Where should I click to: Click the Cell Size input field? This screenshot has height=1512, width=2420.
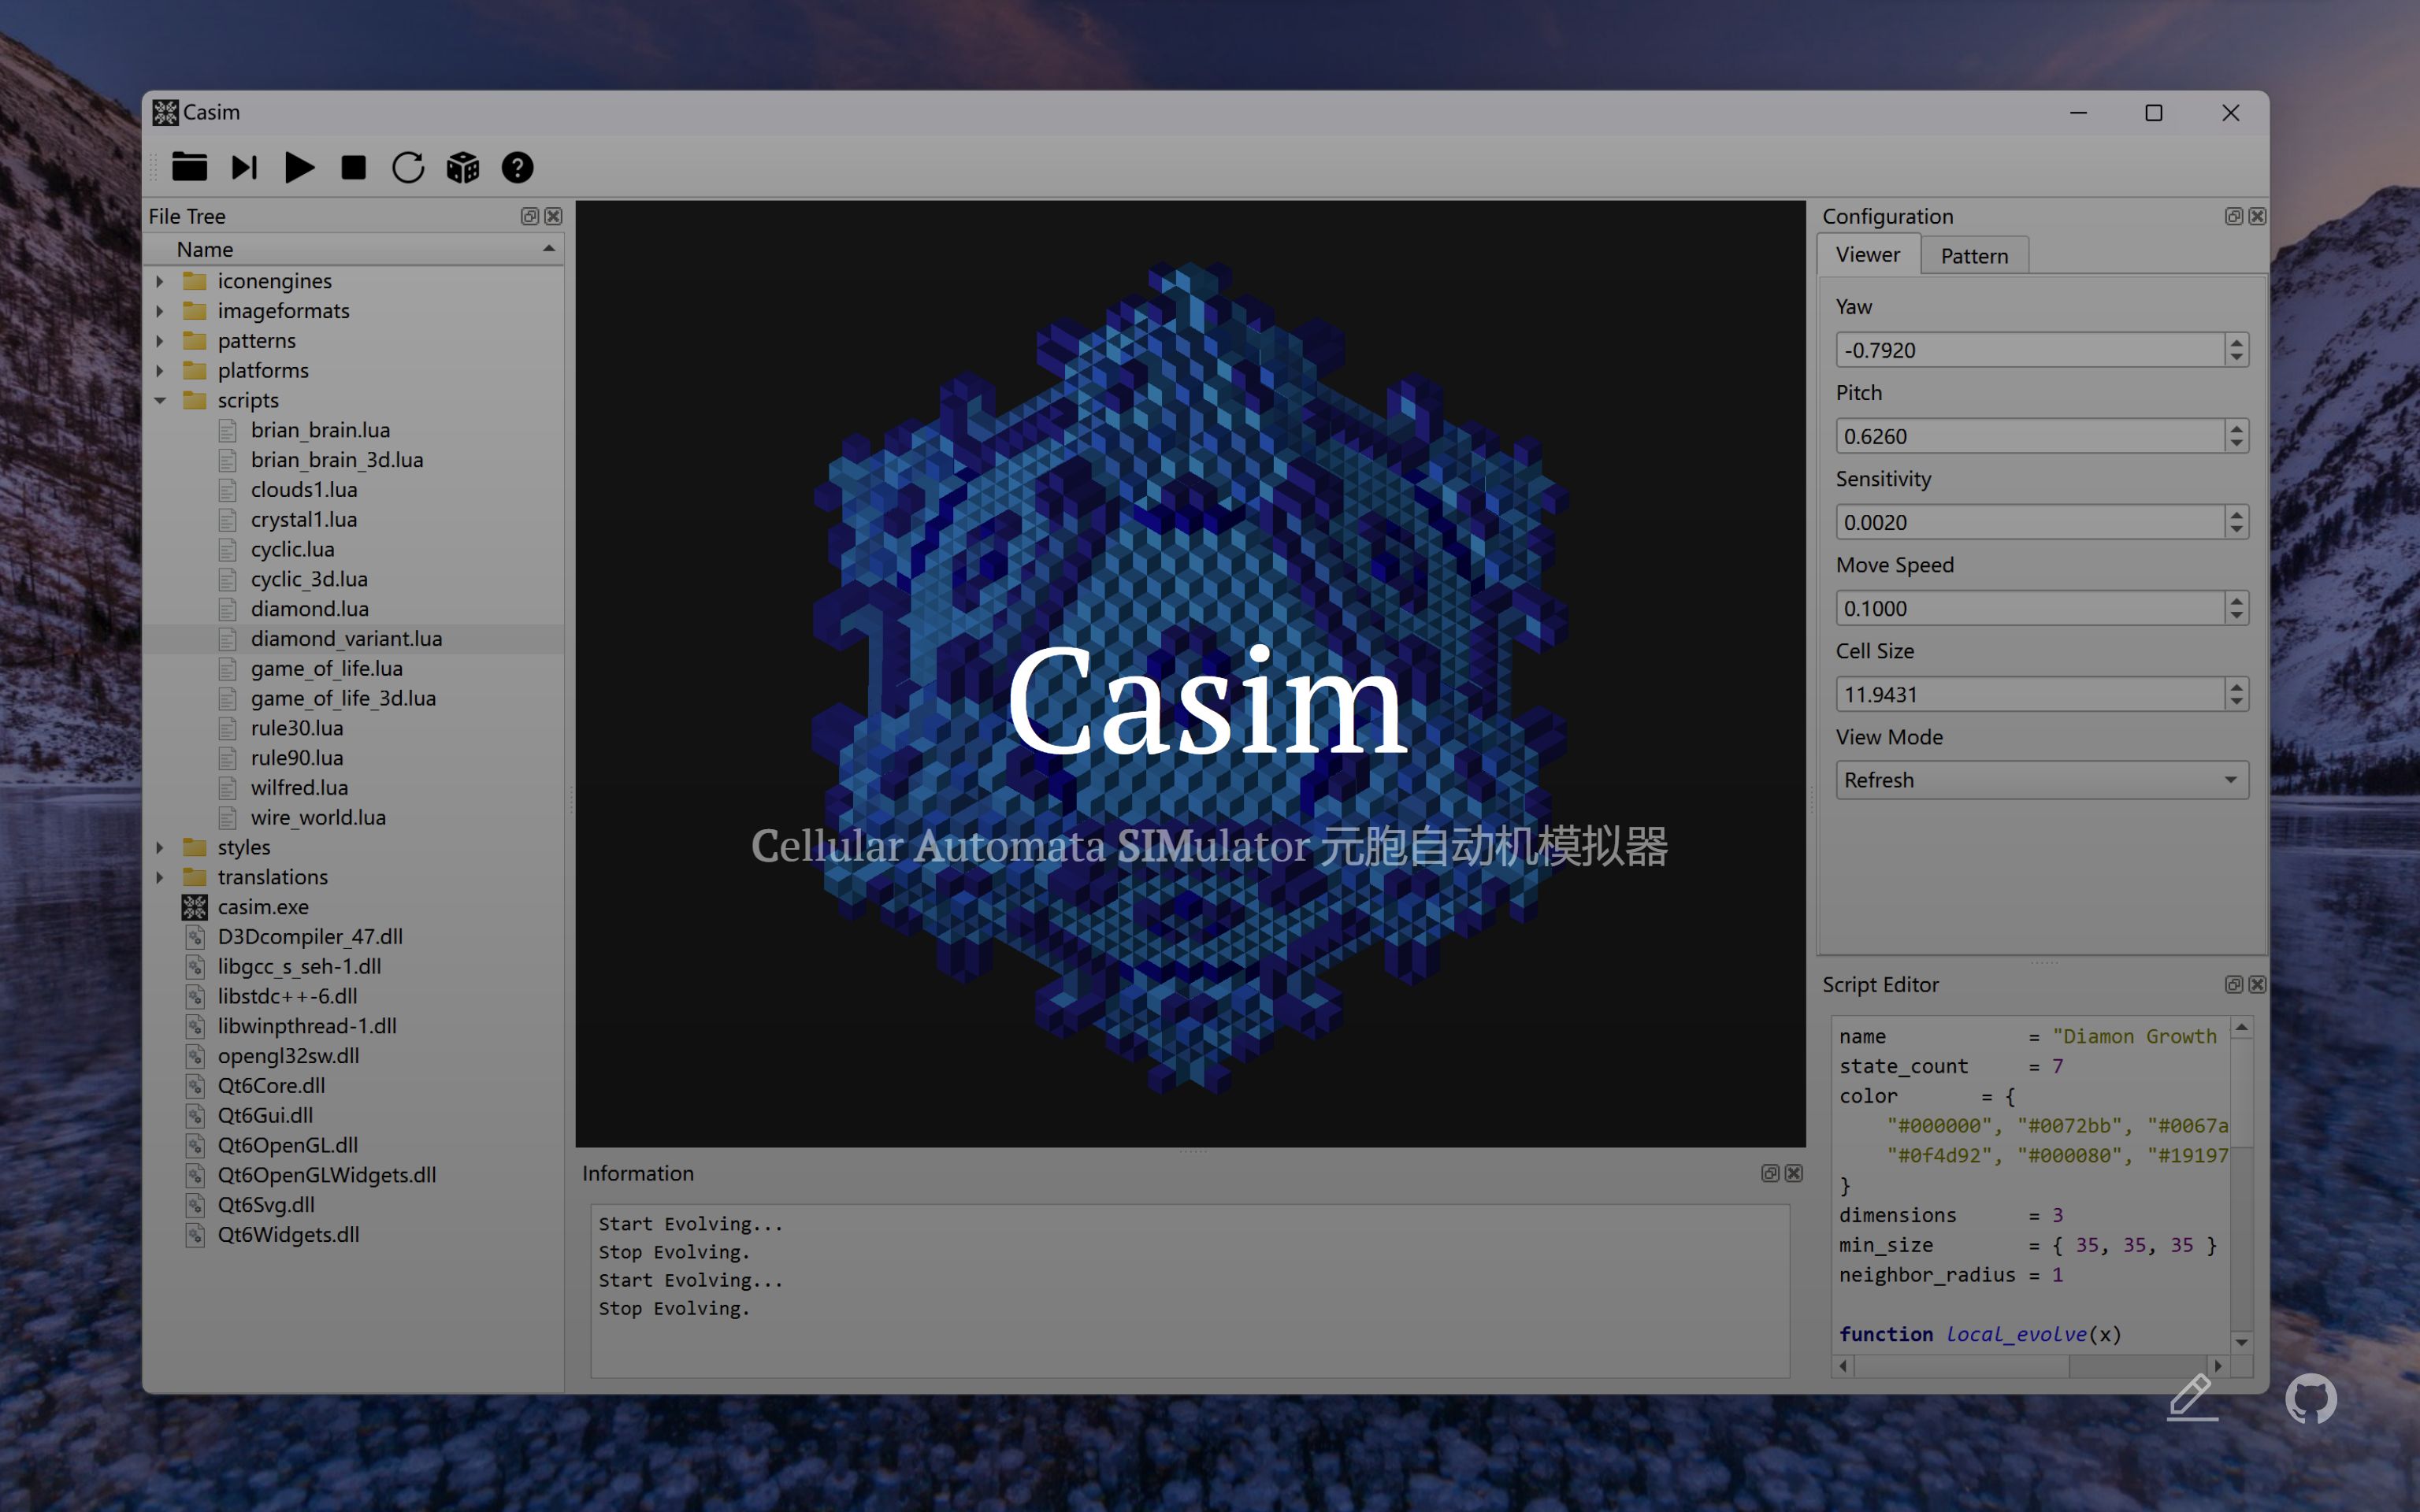(2029, 694)
